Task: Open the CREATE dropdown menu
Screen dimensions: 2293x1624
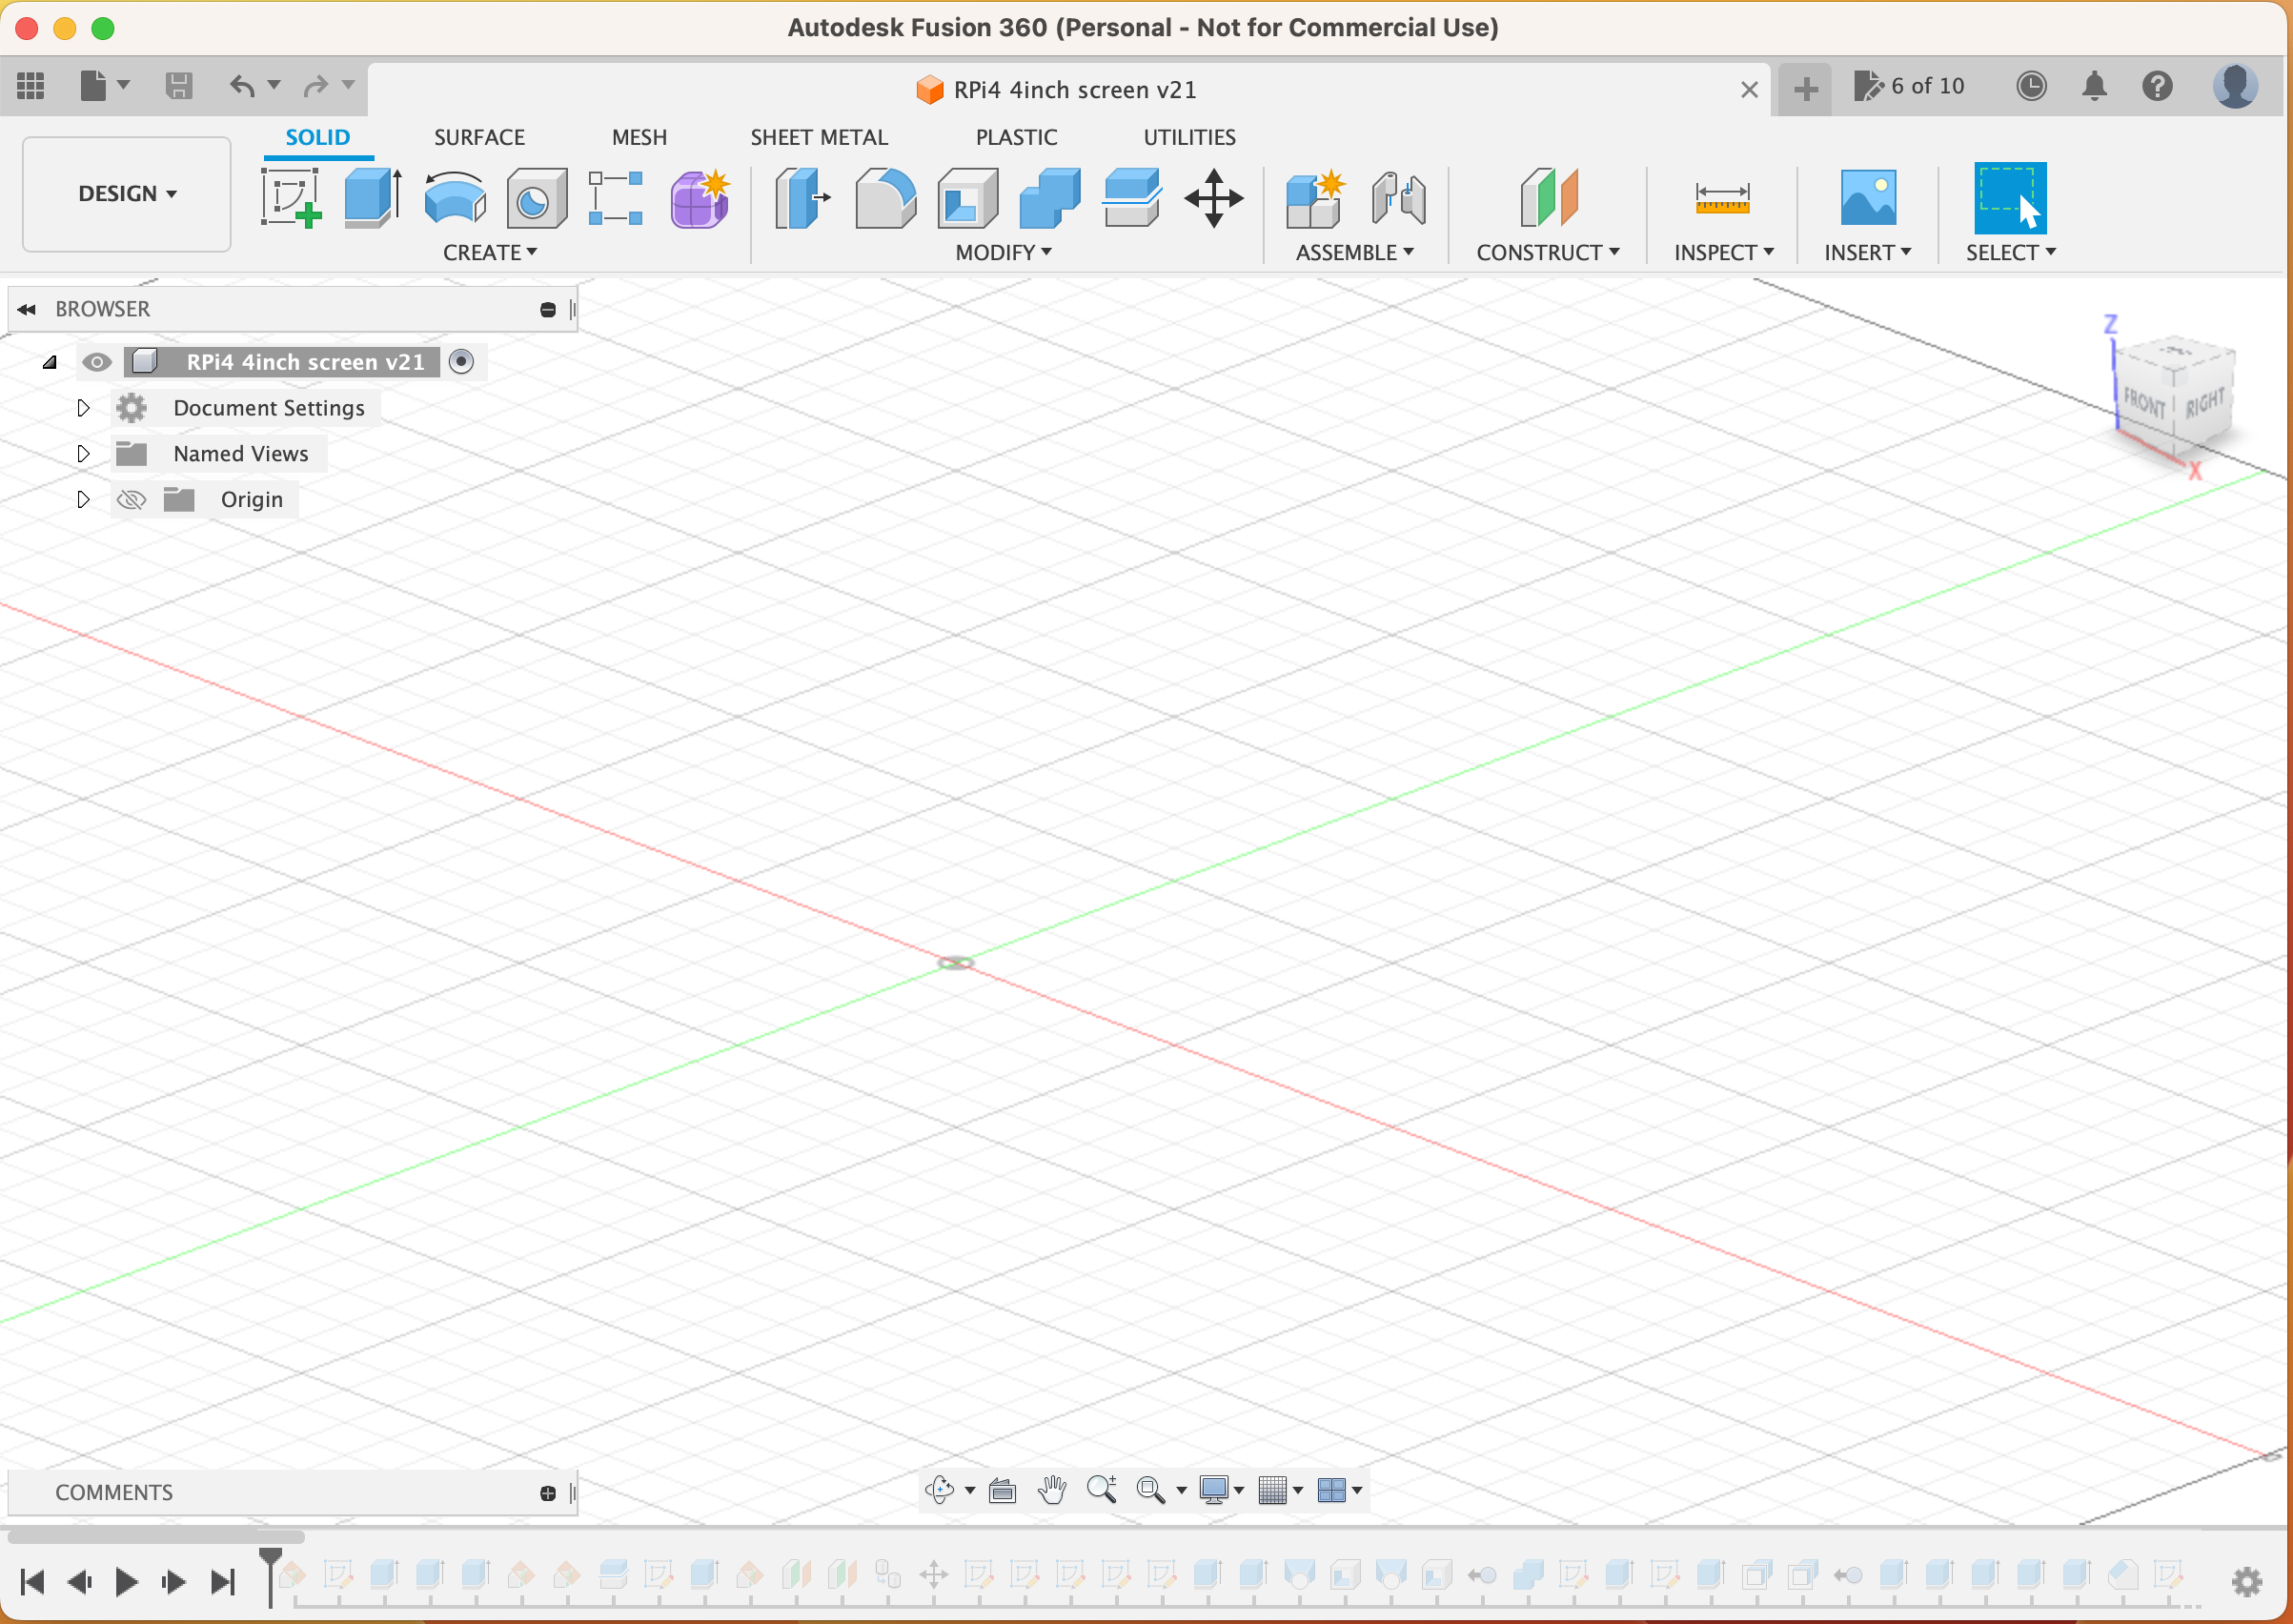Action: (490, 253)
